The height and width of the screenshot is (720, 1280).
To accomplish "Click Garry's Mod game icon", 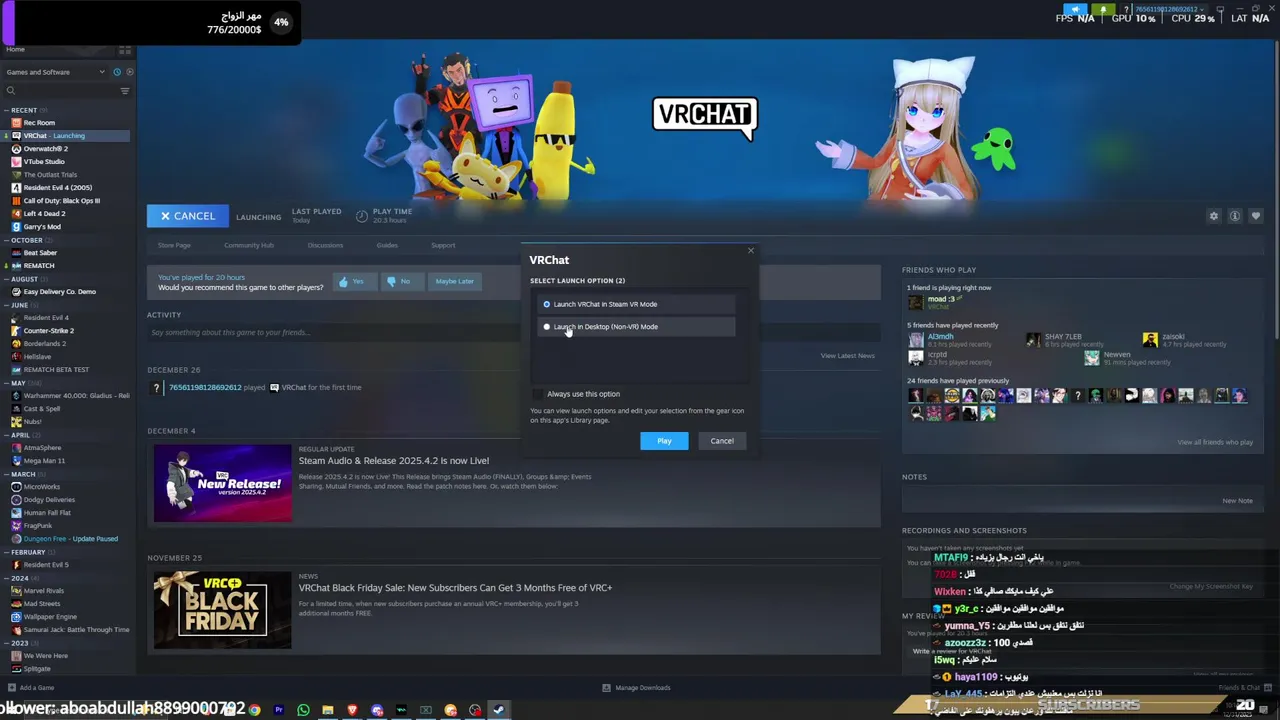I will [x=16, y=227].
